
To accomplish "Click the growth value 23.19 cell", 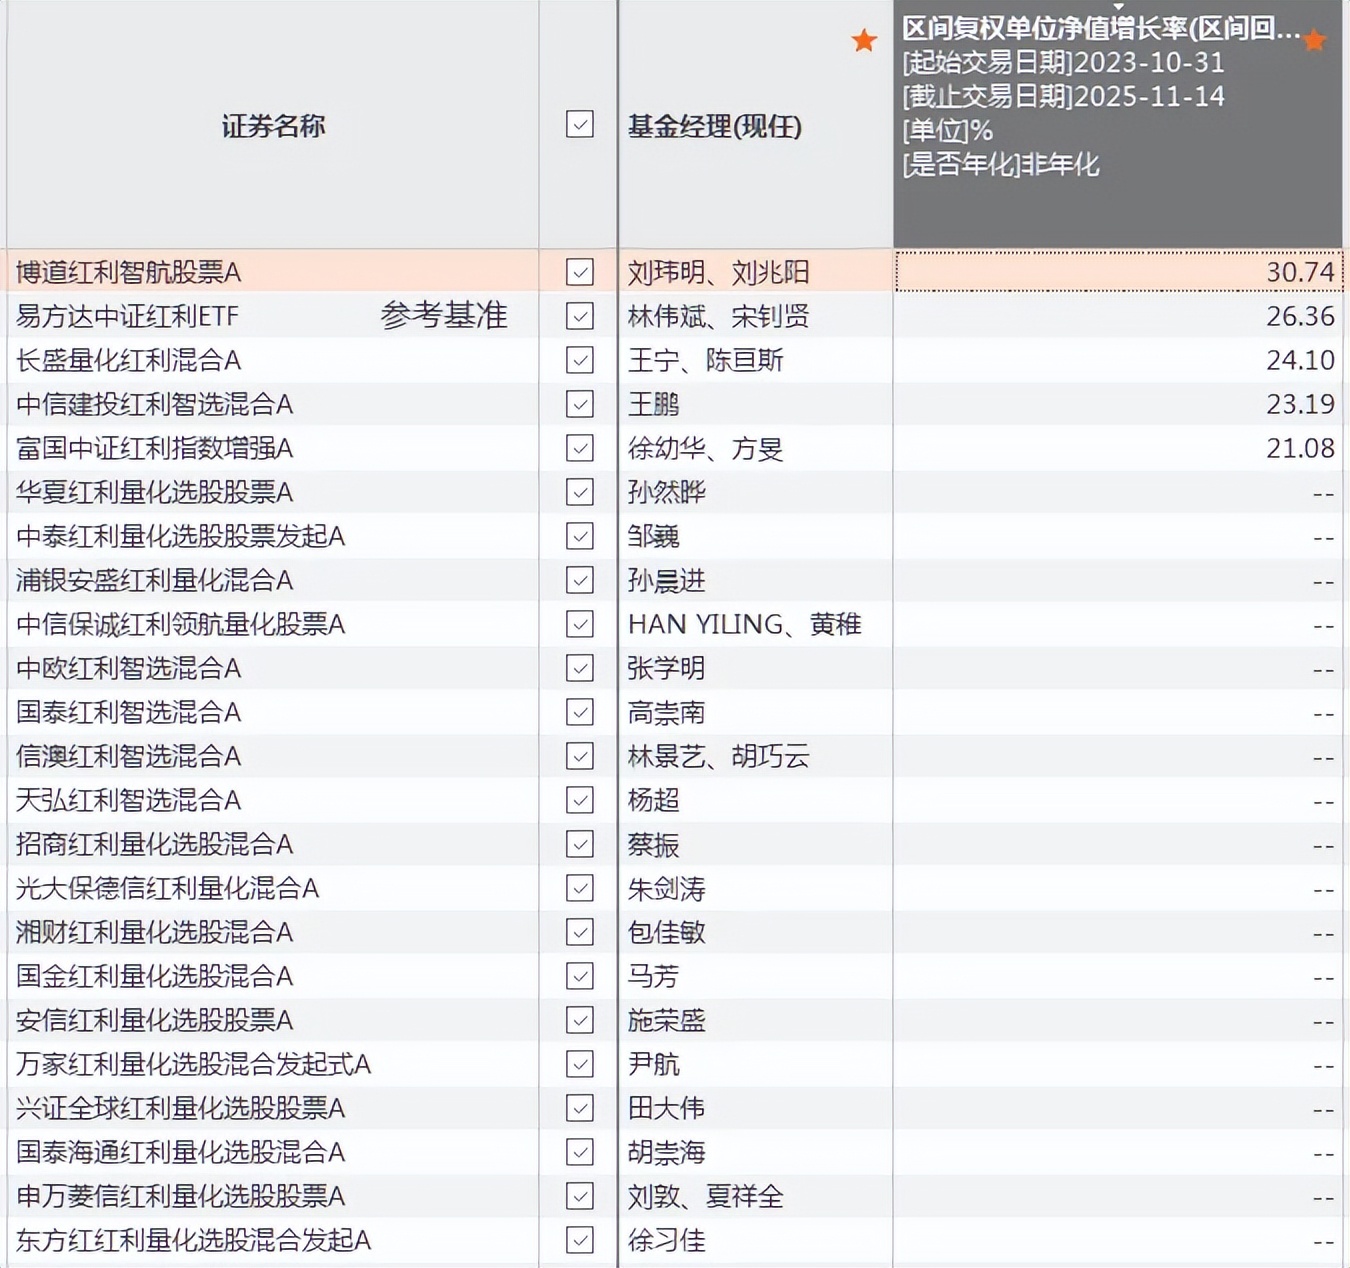I will pos(1118,404).
